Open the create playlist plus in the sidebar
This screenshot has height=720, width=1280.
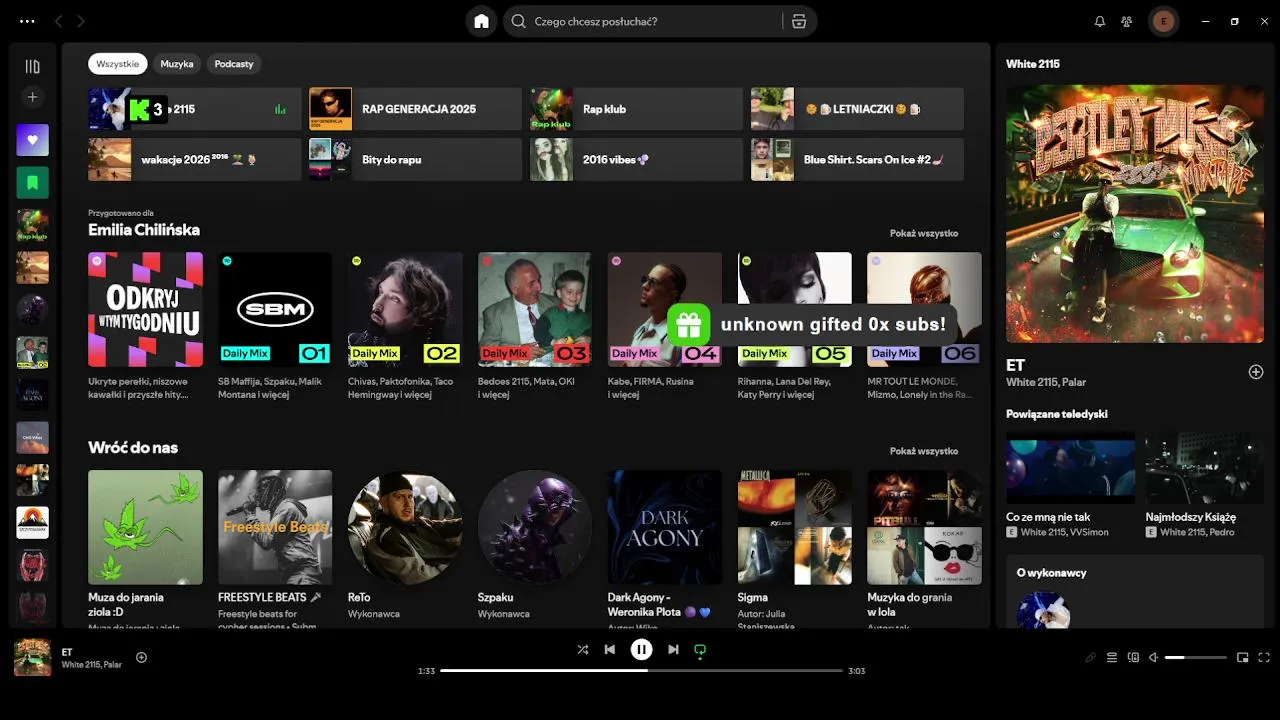coord(32,97)
